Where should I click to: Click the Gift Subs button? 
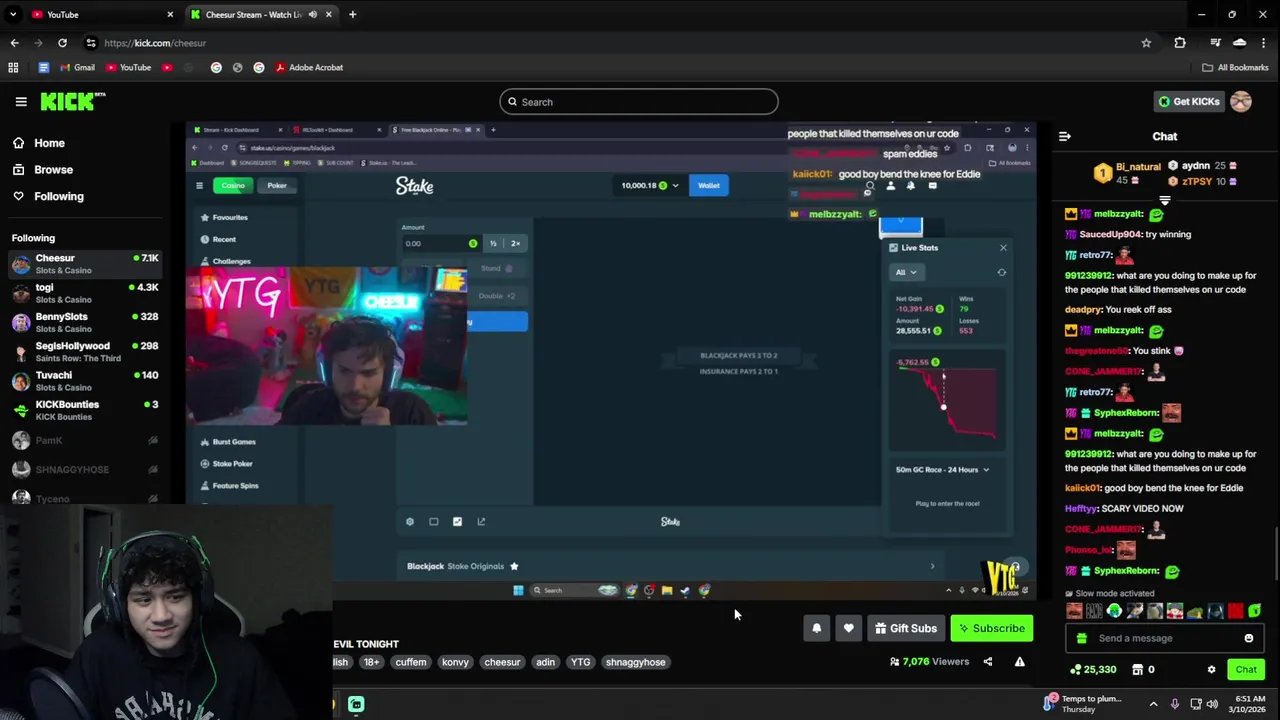pyautogui.click(x=906, y=628)
